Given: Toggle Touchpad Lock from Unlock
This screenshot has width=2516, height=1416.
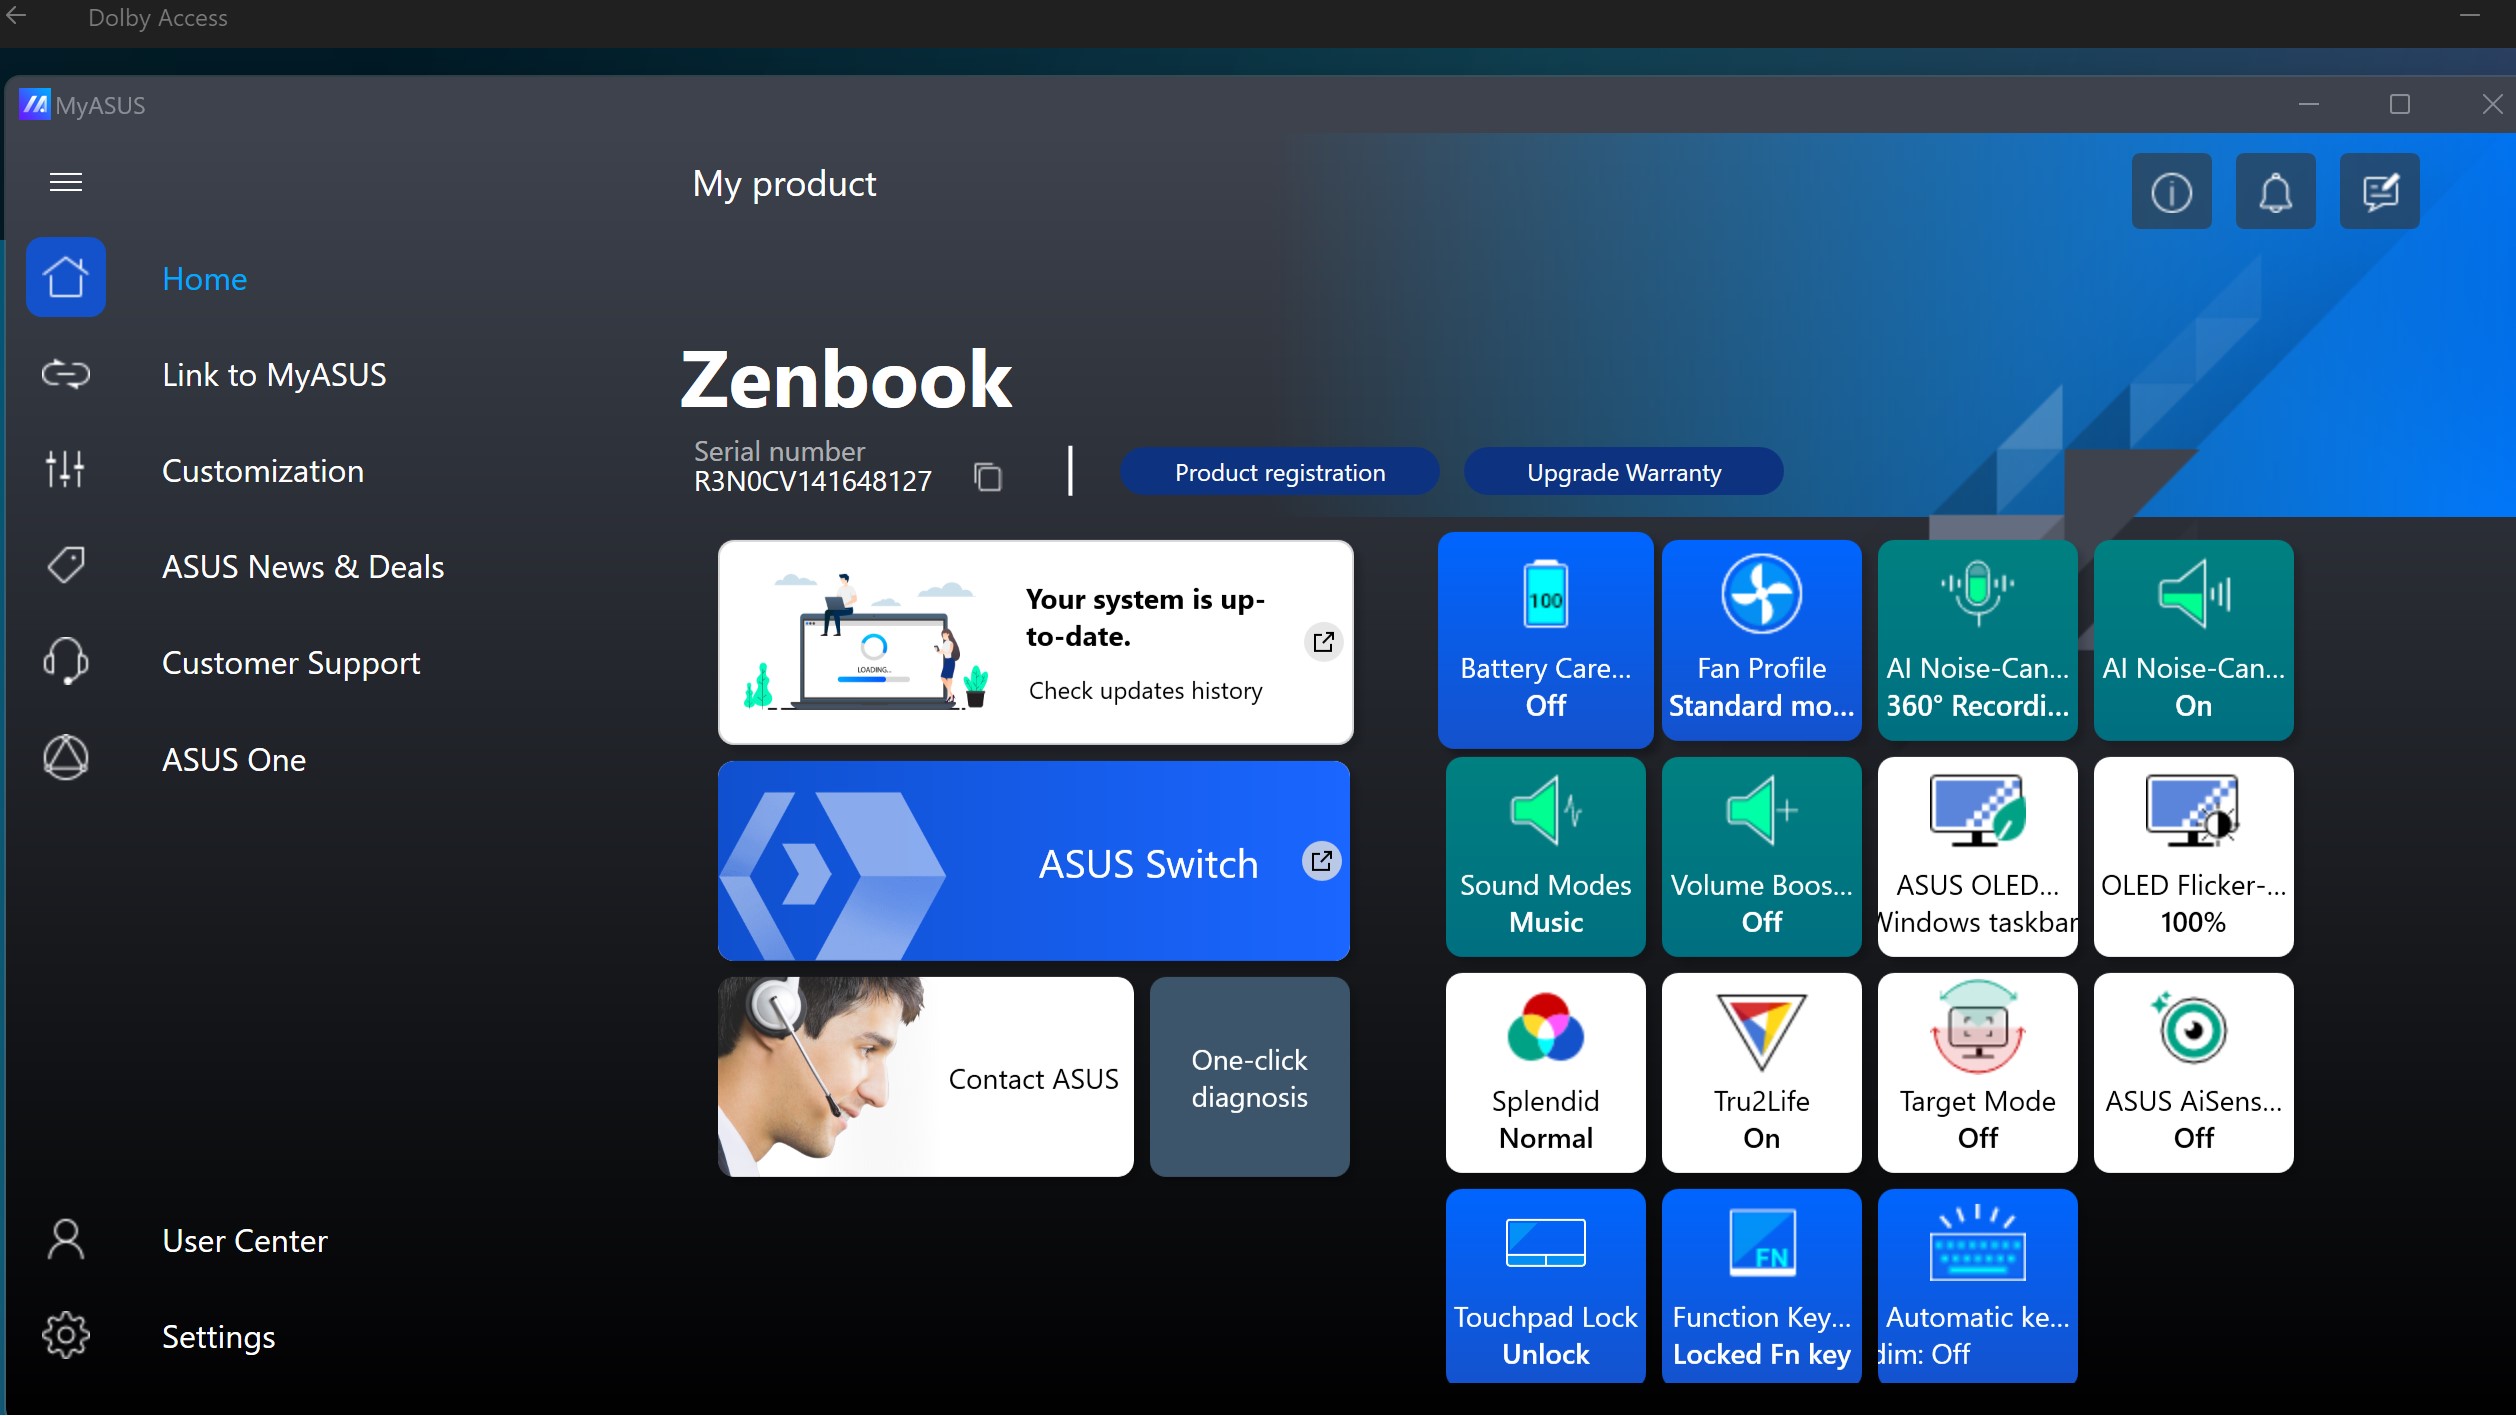Looking at the screenshot, I should [x=1545, y=1286].
